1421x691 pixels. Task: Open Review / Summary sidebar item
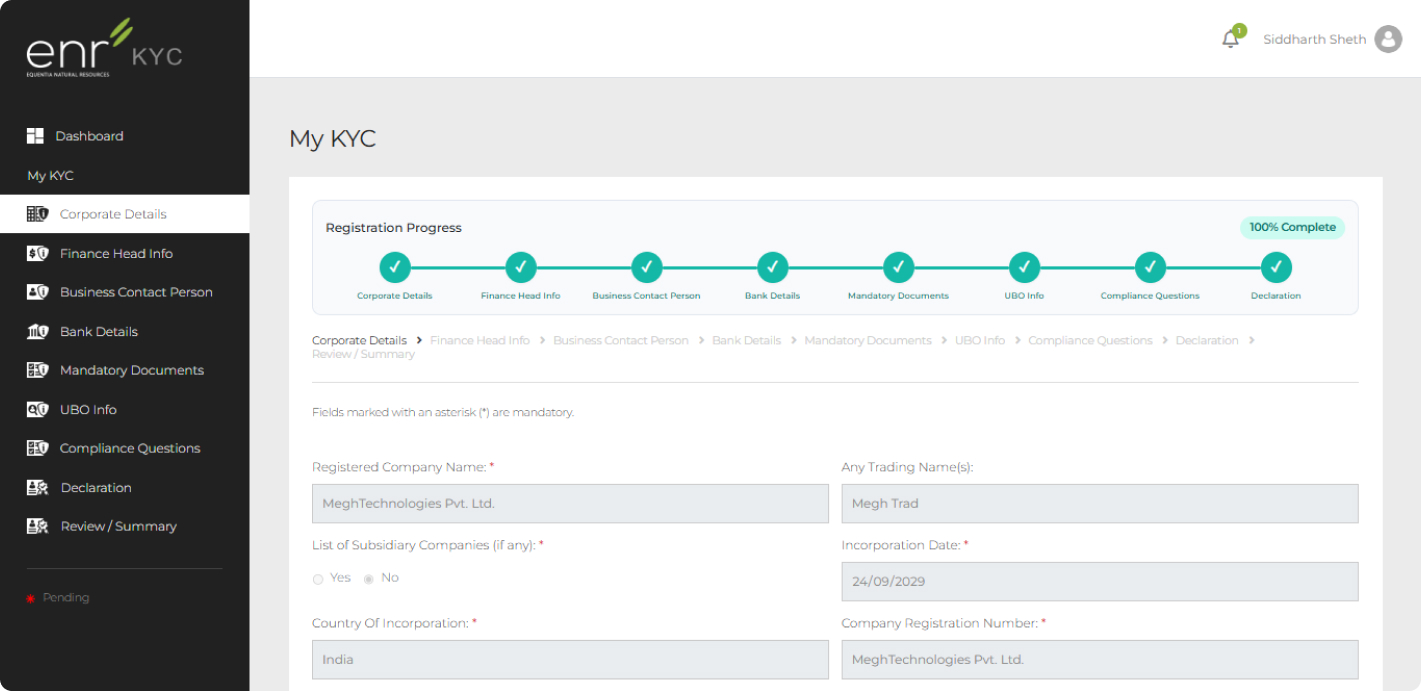pyautogui.click(x=118, y=526)
